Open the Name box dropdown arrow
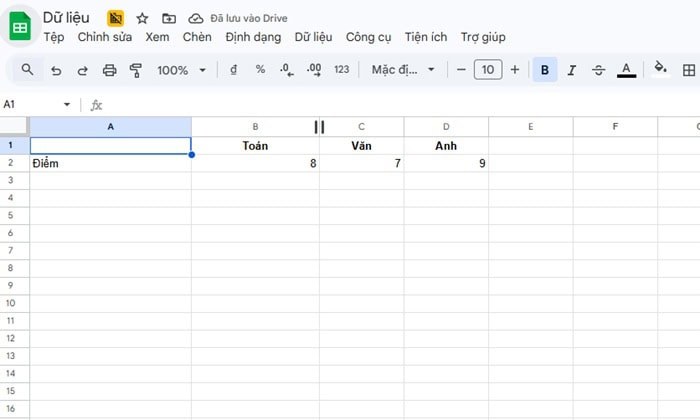700x420 pixels. (x=67, y=104)
